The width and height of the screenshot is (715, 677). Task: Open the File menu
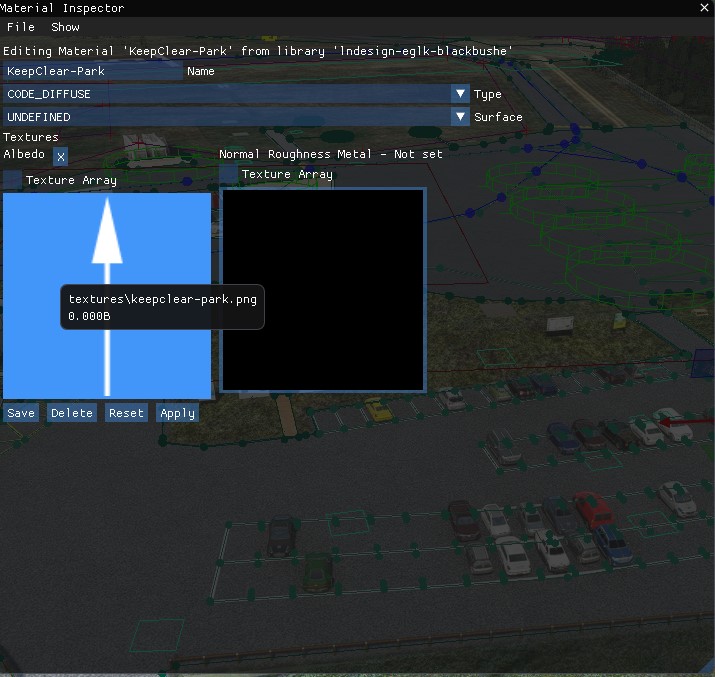tap(20, 27)
